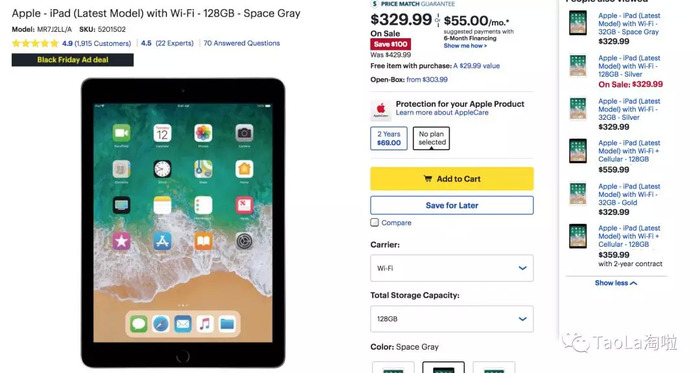This screenshot has width=700, height=373.
Task: Open the iPad 32GB Space Gray thumbnail
Action: tap(578, 23)
